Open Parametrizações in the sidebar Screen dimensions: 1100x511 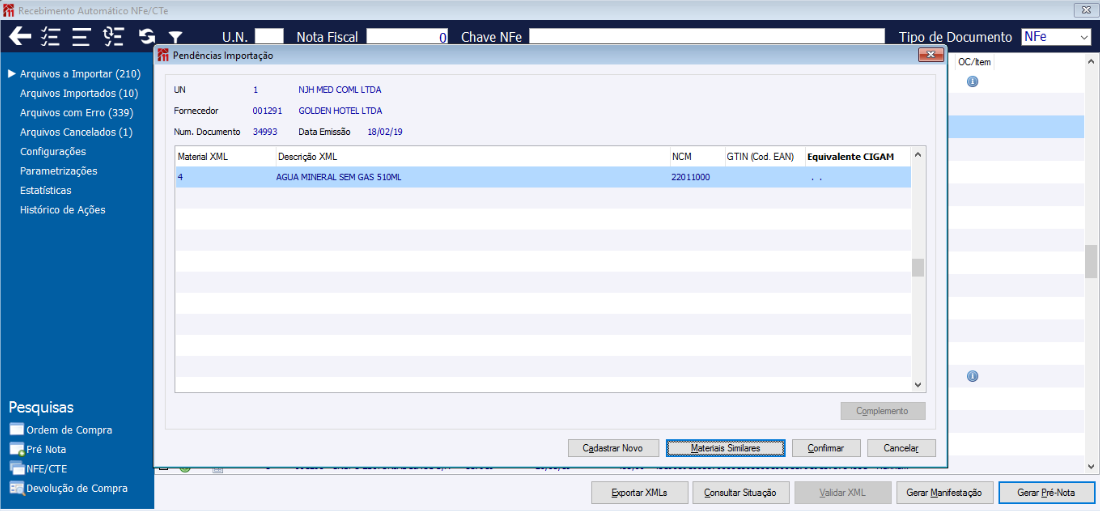(59, 171)
